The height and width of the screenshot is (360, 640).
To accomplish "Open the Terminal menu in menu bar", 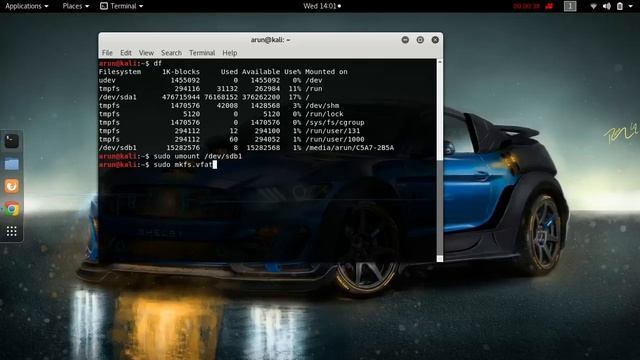I will (x=202, y=53).
